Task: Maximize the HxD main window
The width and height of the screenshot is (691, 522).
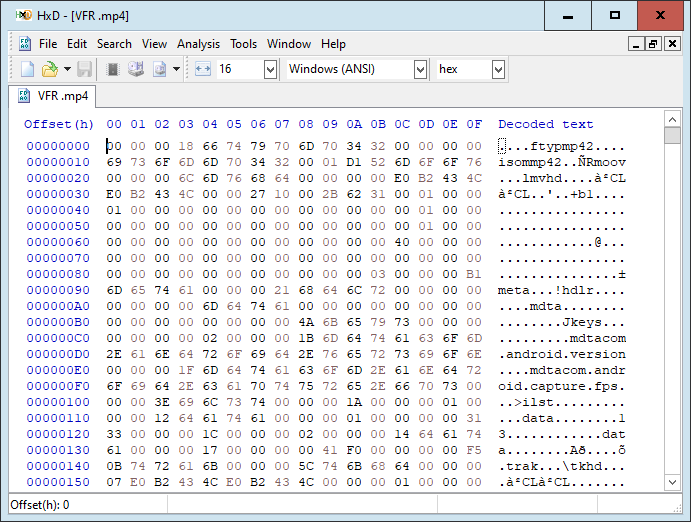Action: pos(615,16)
